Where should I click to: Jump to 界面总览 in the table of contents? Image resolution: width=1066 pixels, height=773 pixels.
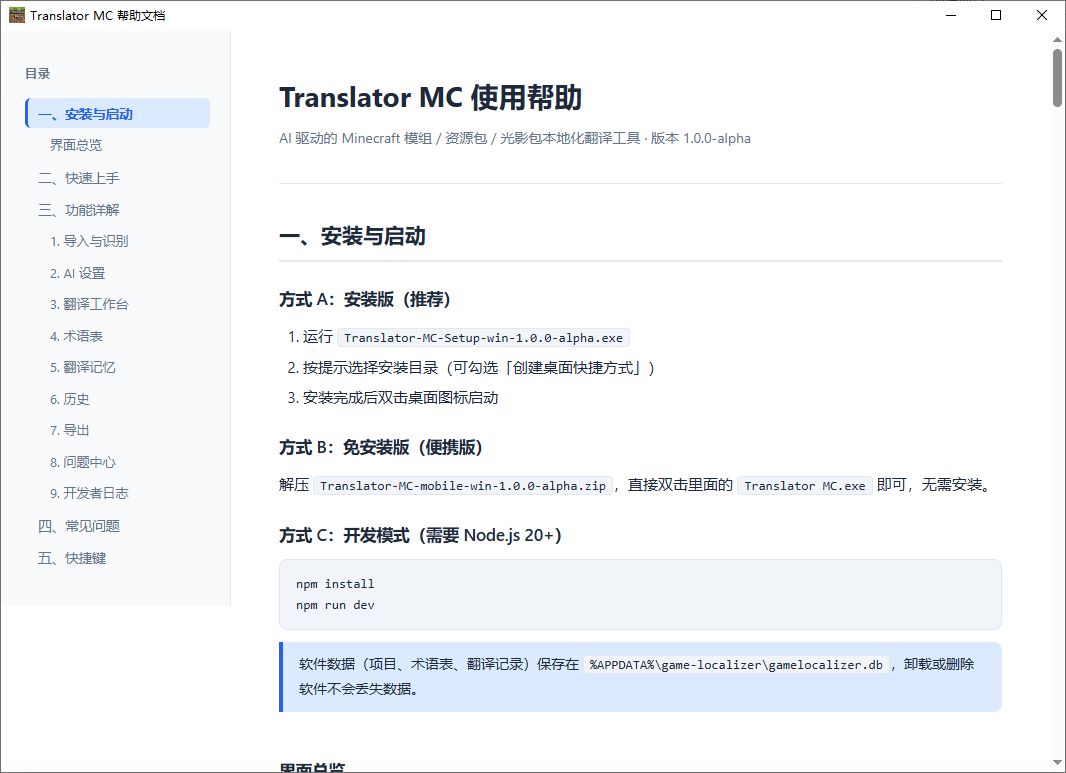pyautogui.click(x=75, y=145)
